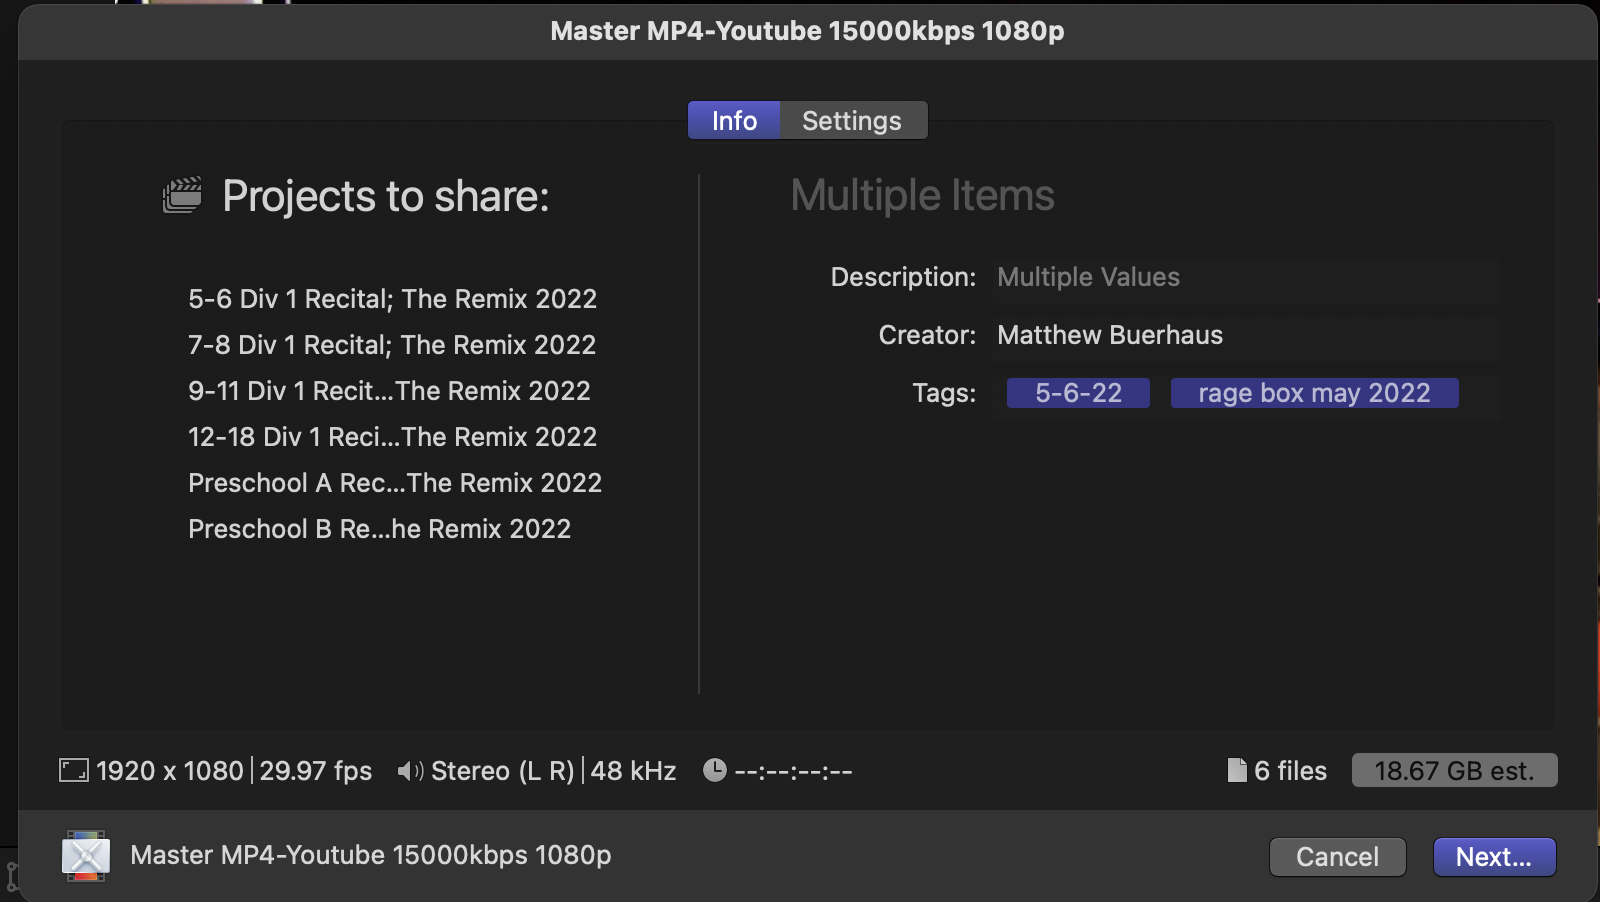Image resolution: width=1600 pixels, height=902 pixels.
Task: Click the 18.67 GB size estimate badge
Action: (1454, 770)
